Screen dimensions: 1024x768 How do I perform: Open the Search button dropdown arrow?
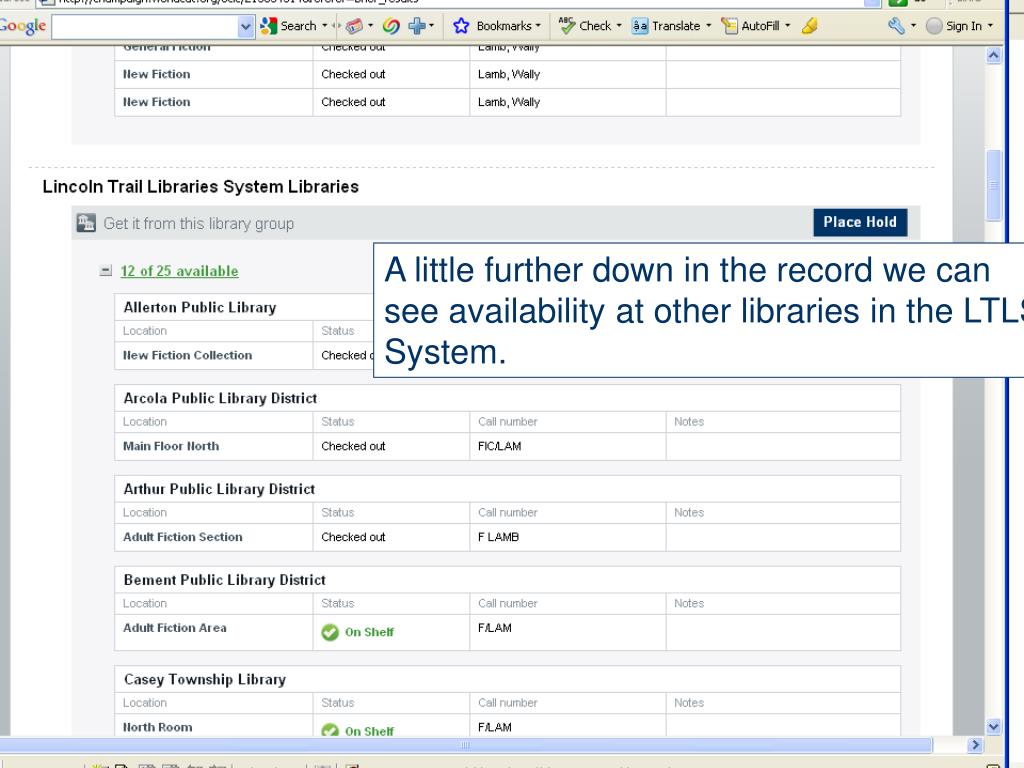(x=325, y=26)
